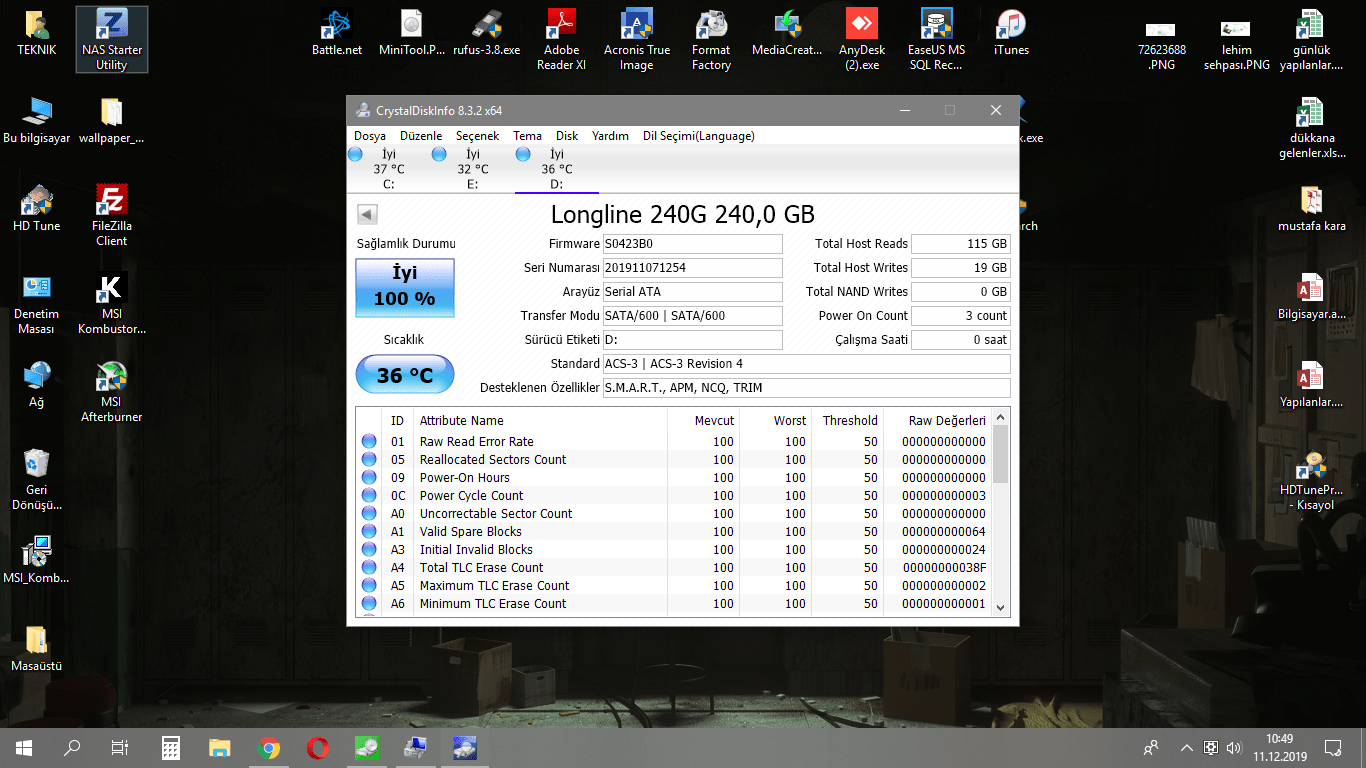Click the previous disk arrow button
Image resolution: width=1366 pixels, height=768 pixels.
(367, 214)
